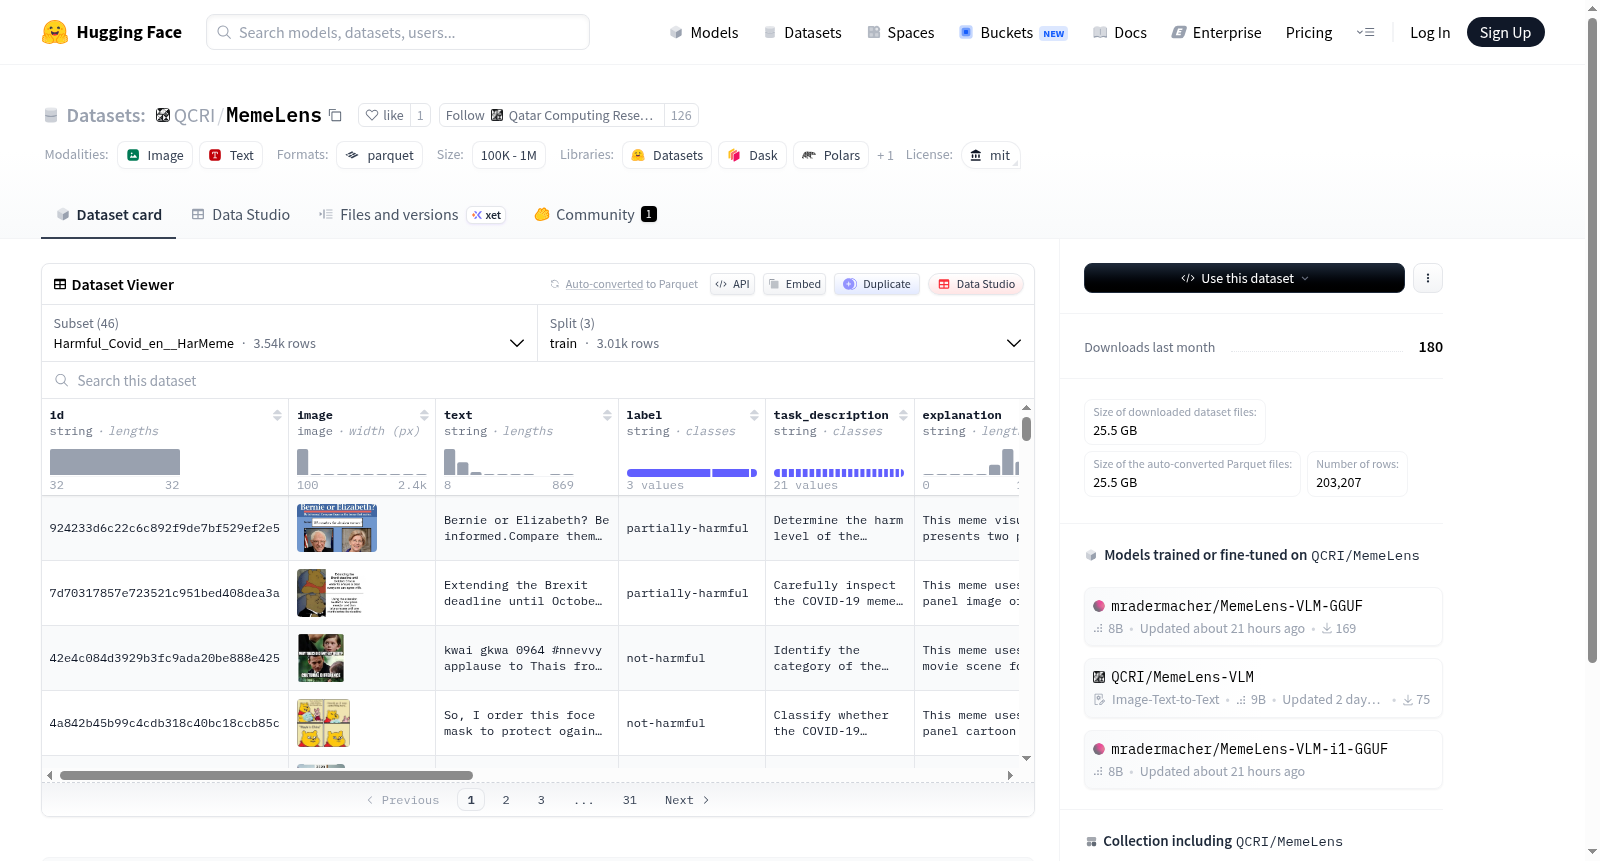Filter by Text modality tag
Image resolution: width=1600 pixels, height=861 pixels.
231,155
